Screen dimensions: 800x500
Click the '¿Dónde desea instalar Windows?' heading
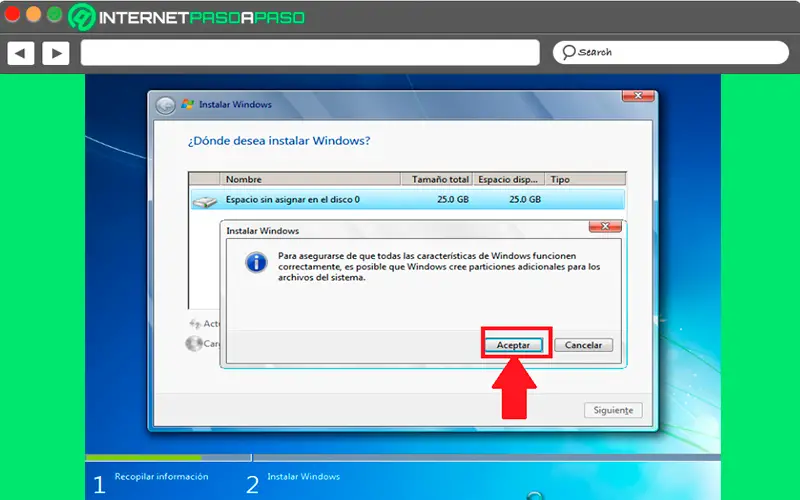click(x=279, y=141)
